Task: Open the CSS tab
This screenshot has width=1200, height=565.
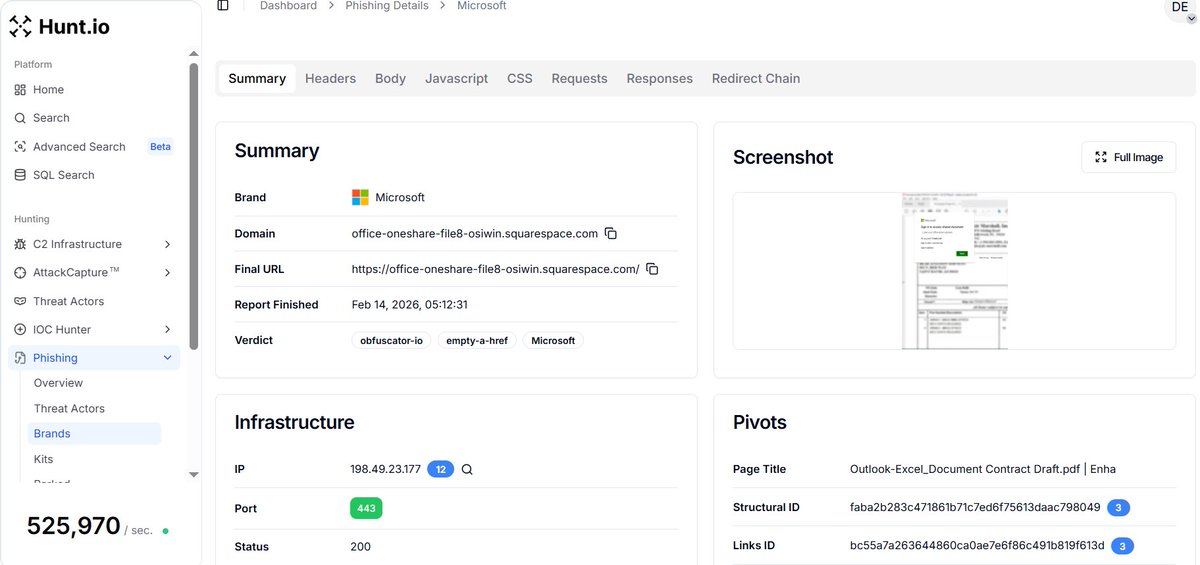Action: 520,79
